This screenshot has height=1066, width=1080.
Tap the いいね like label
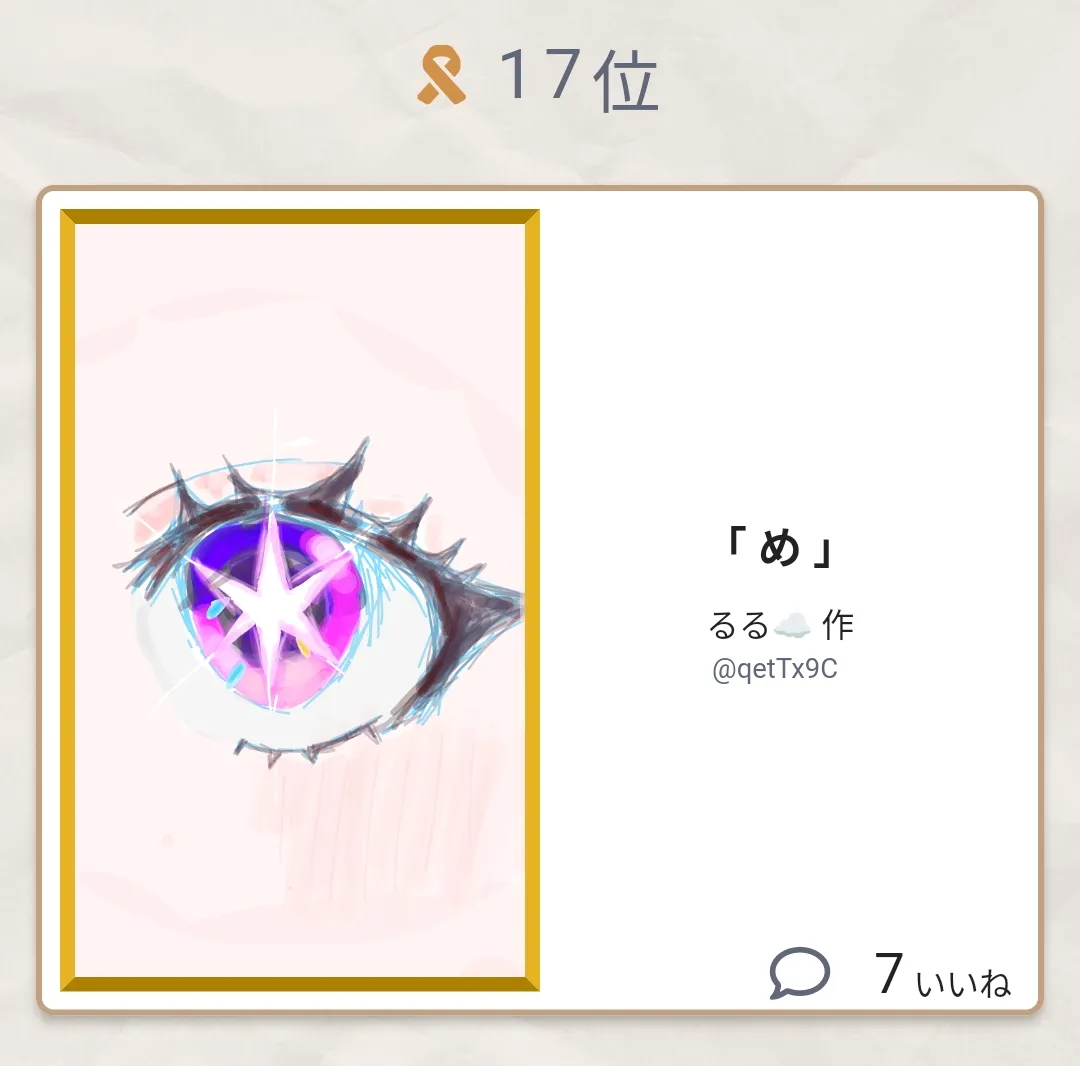[963, 983]
